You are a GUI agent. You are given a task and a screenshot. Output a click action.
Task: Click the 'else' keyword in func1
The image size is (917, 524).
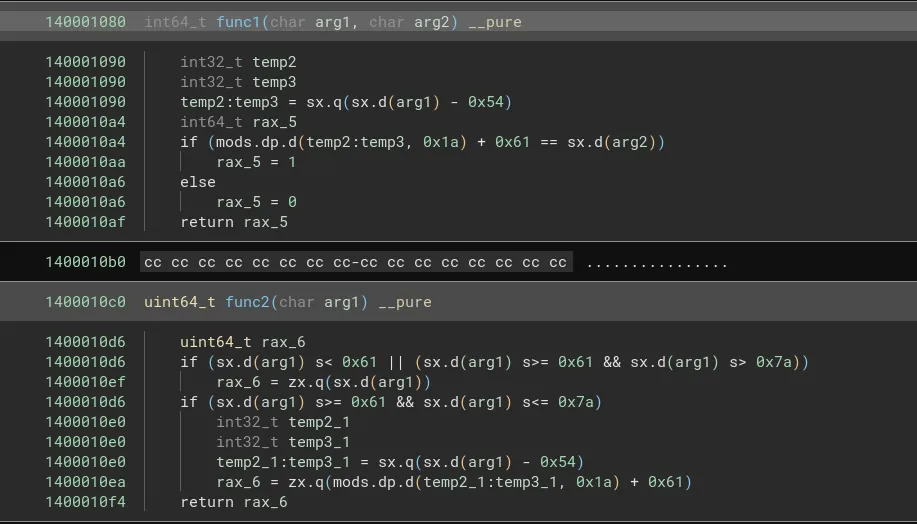point(198,182)
